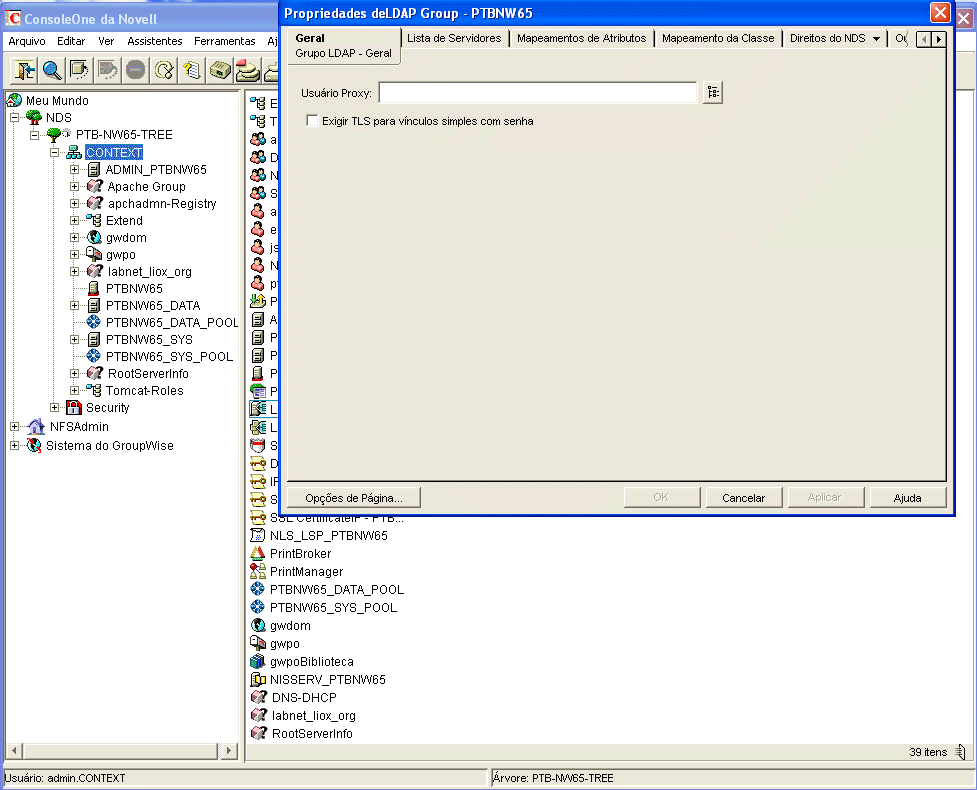Click the Ajuda button

pos(907,498)
